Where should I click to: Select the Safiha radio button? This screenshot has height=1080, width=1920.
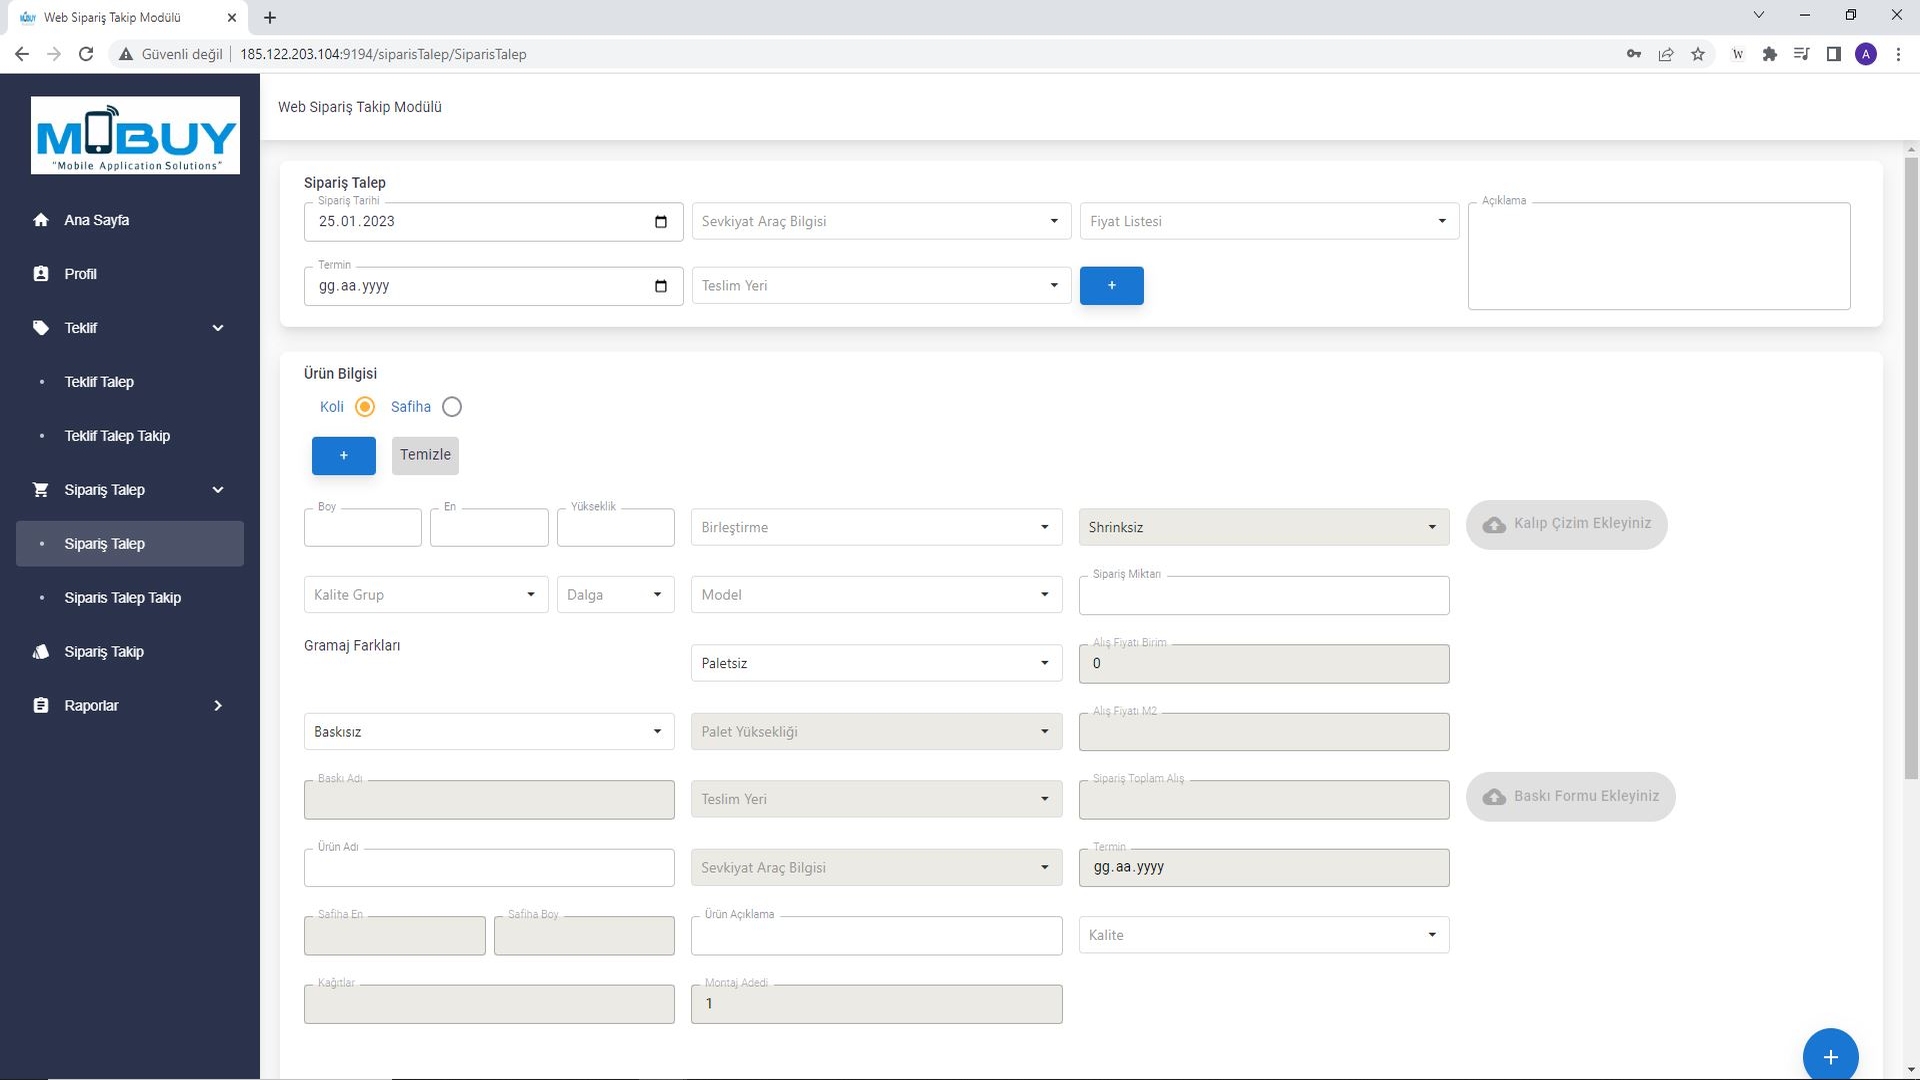pos(452,407)
